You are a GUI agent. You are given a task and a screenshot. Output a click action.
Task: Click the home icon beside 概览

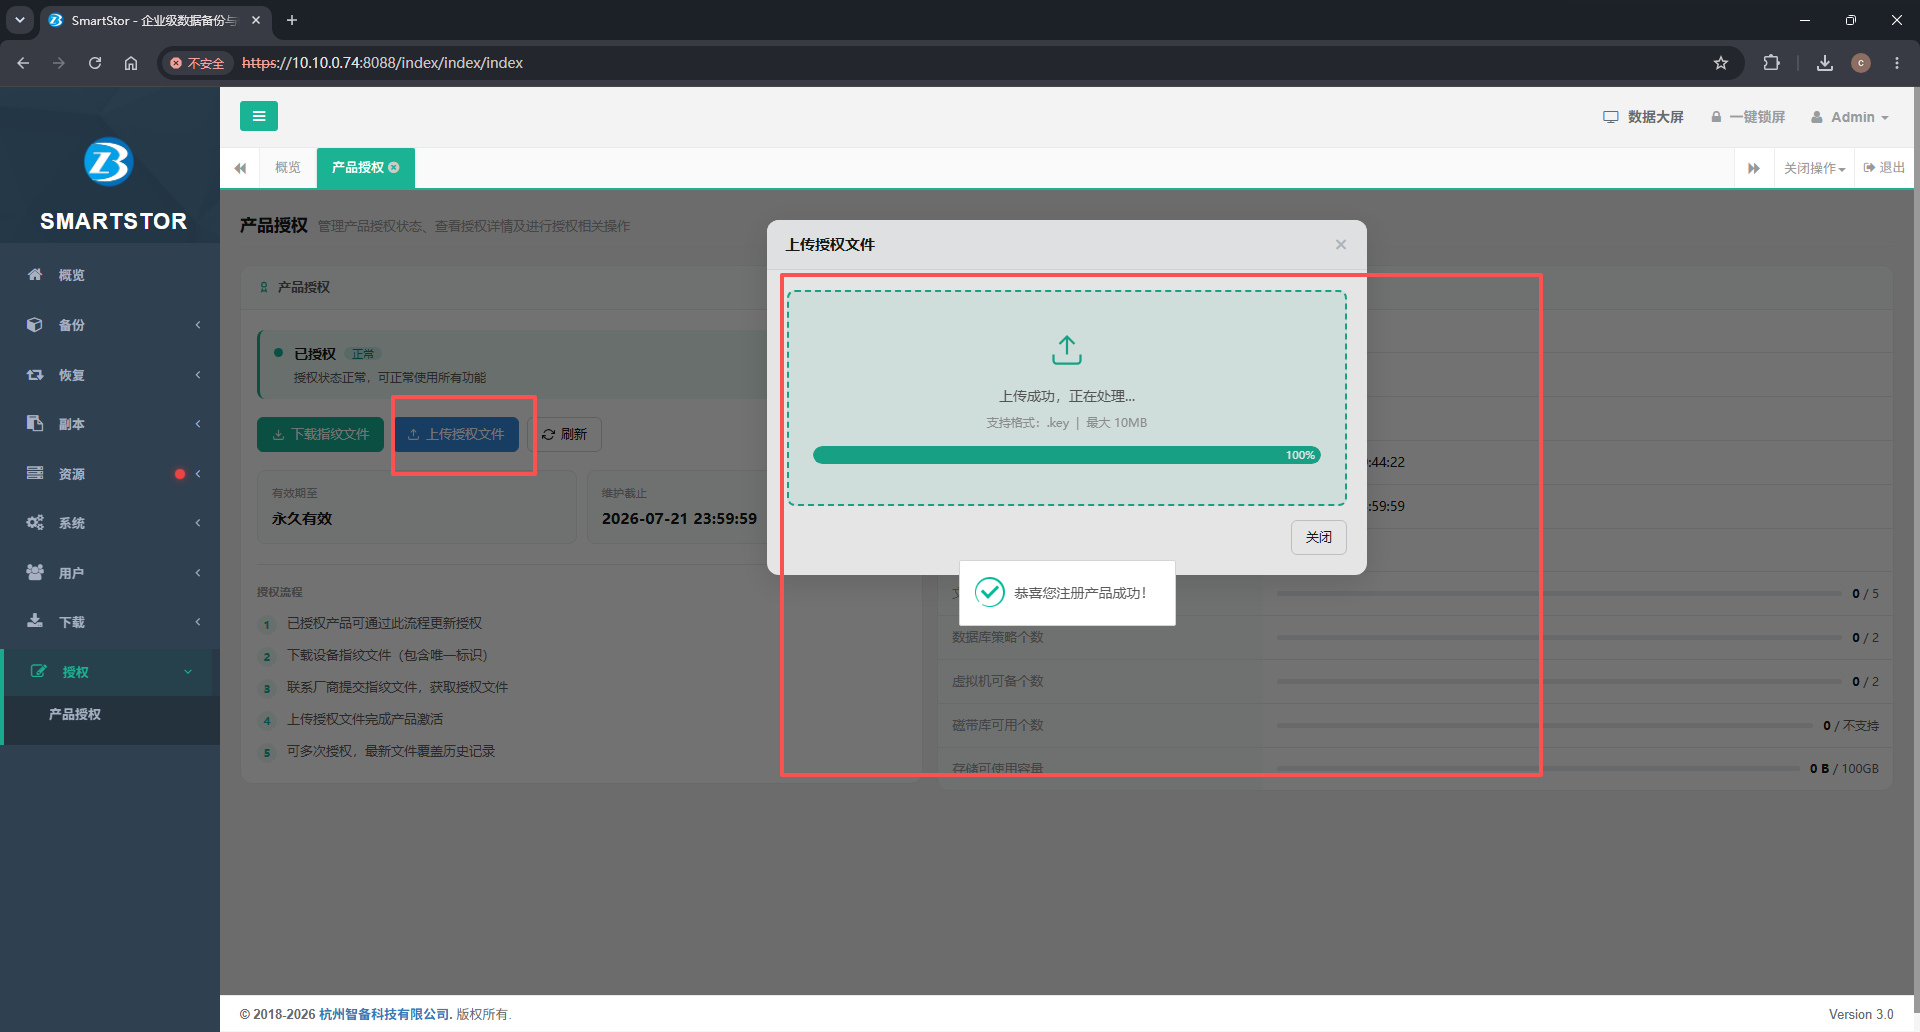[35, 274]
